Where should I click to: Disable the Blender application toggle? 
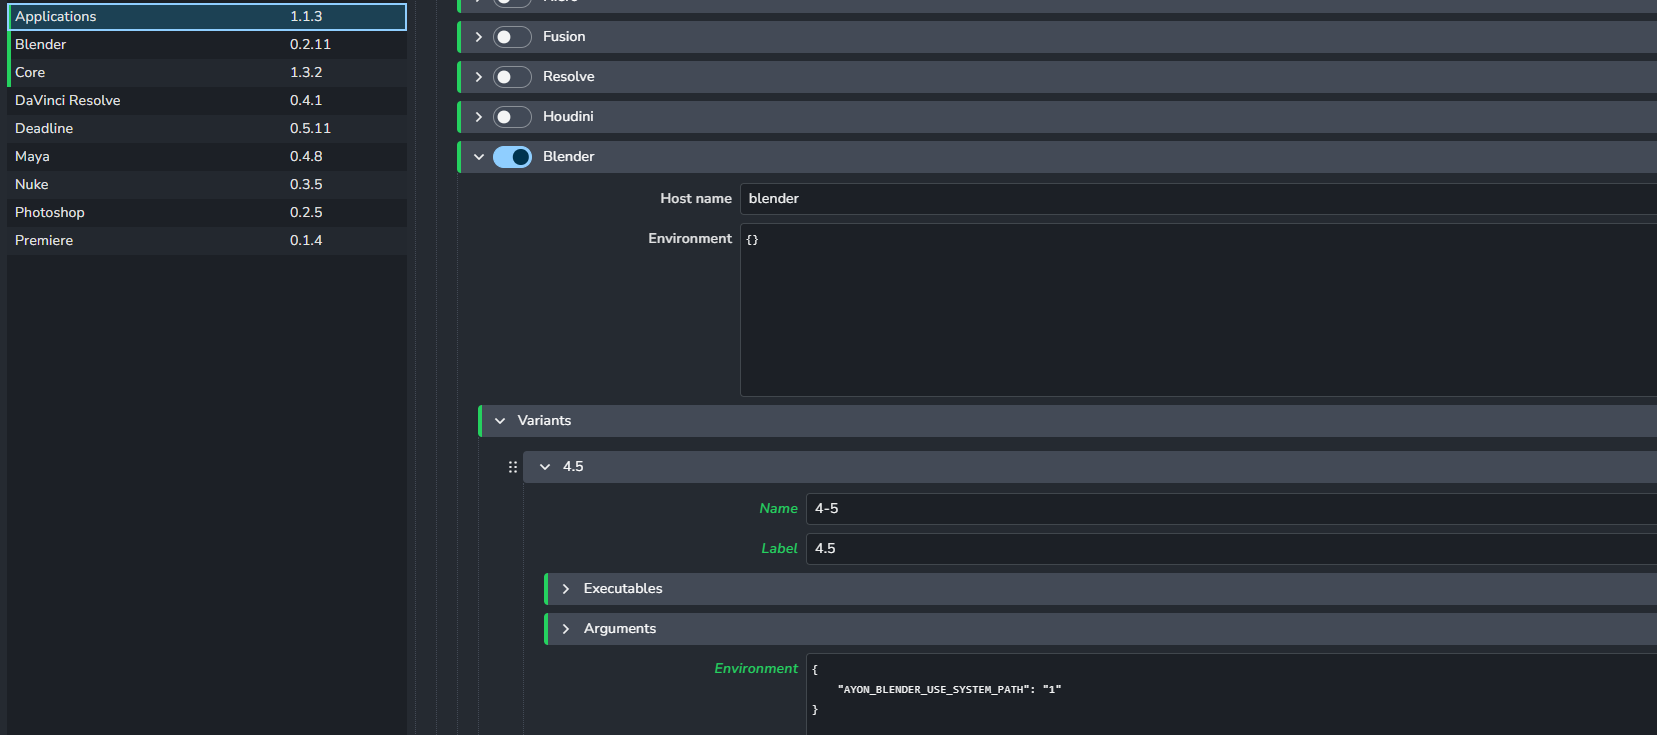pos(512,157)
